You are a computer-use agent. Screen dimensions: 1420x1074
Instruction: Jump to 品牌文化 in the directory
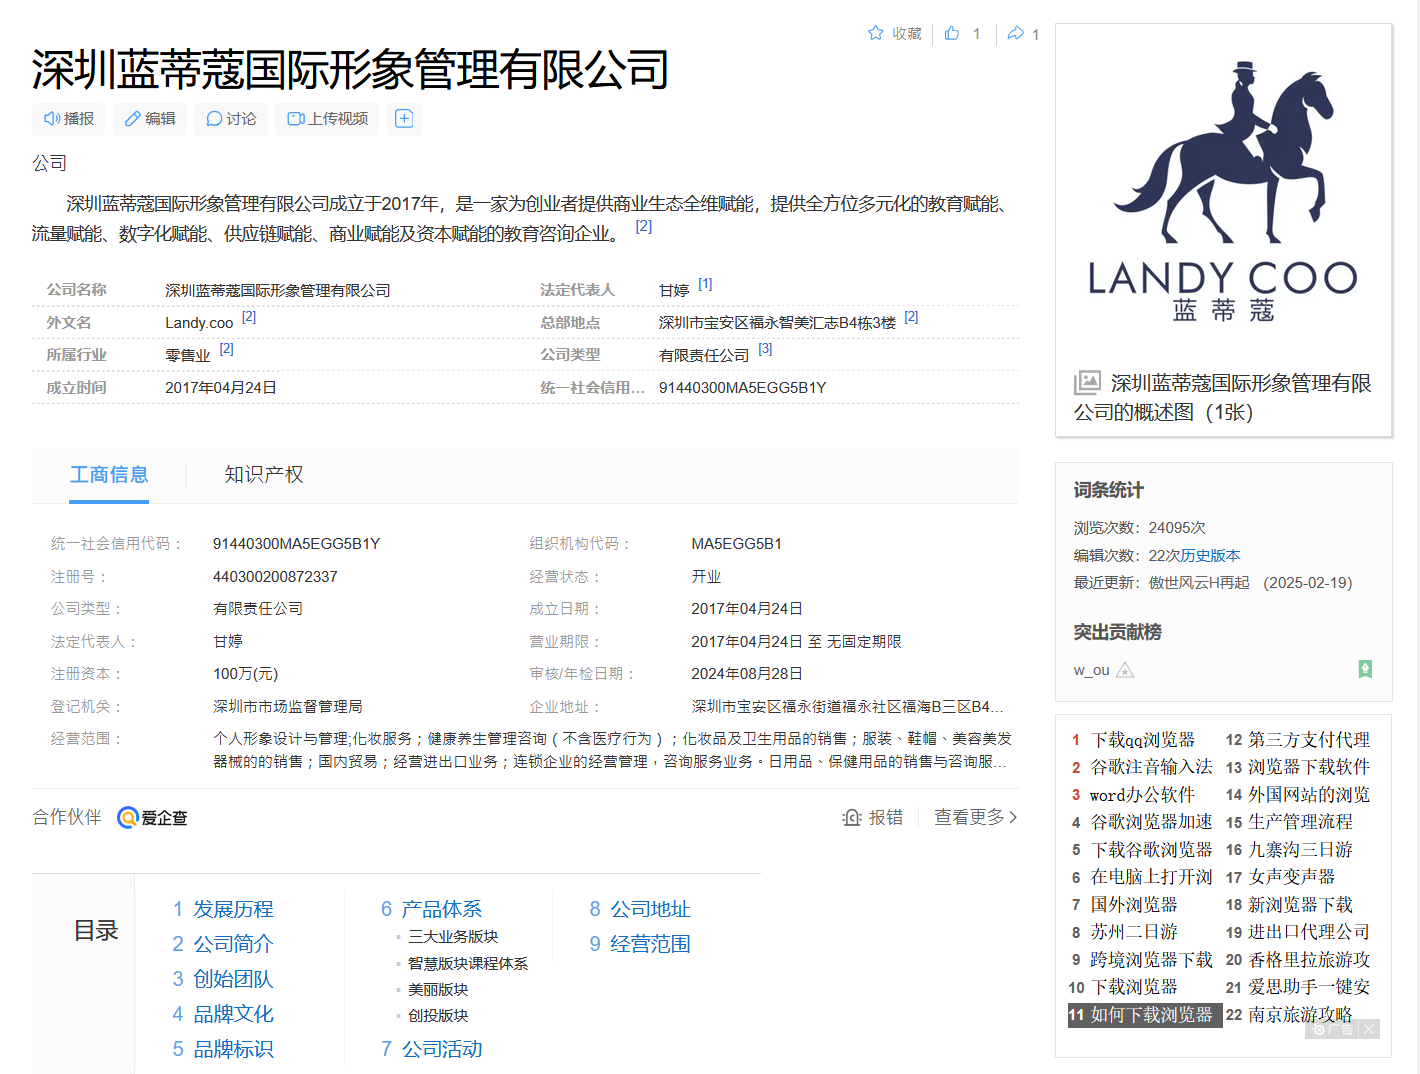tap(233, 1014)
